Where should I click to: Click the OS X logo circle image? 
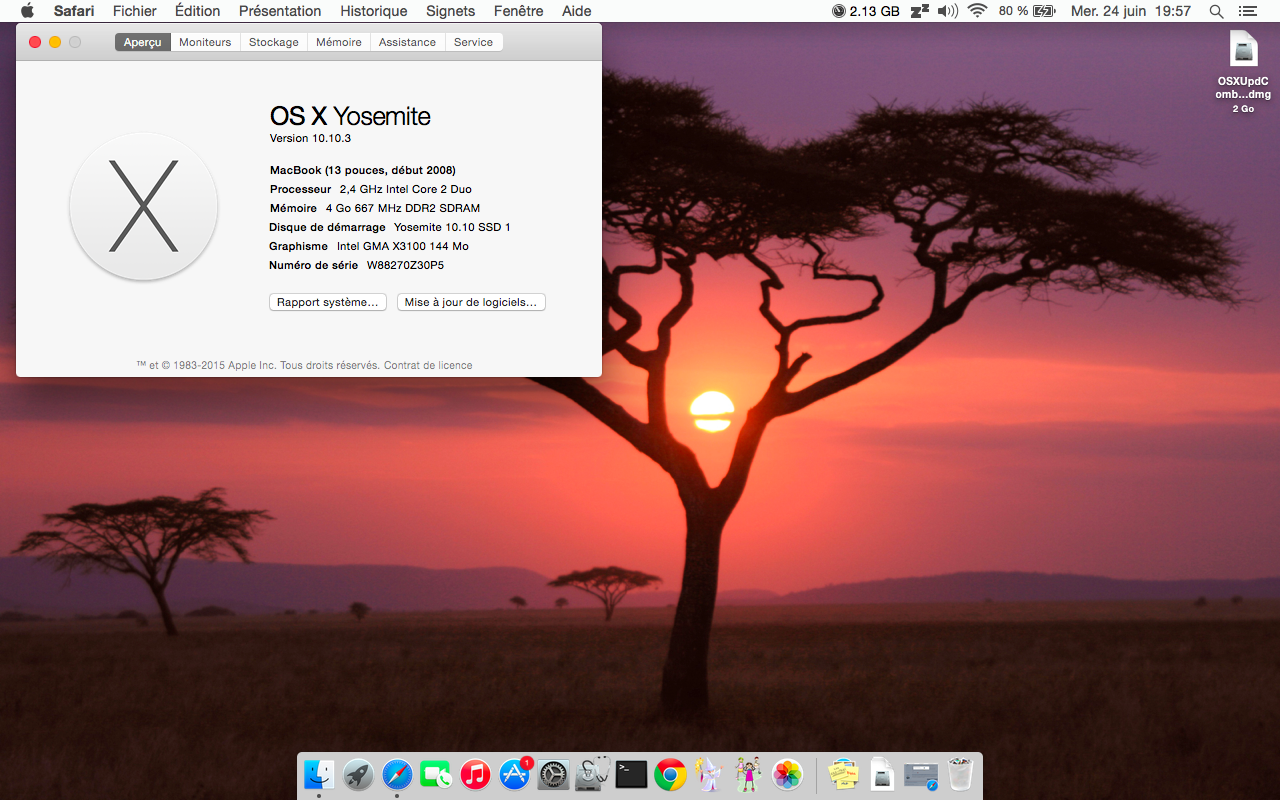point(143,206)
